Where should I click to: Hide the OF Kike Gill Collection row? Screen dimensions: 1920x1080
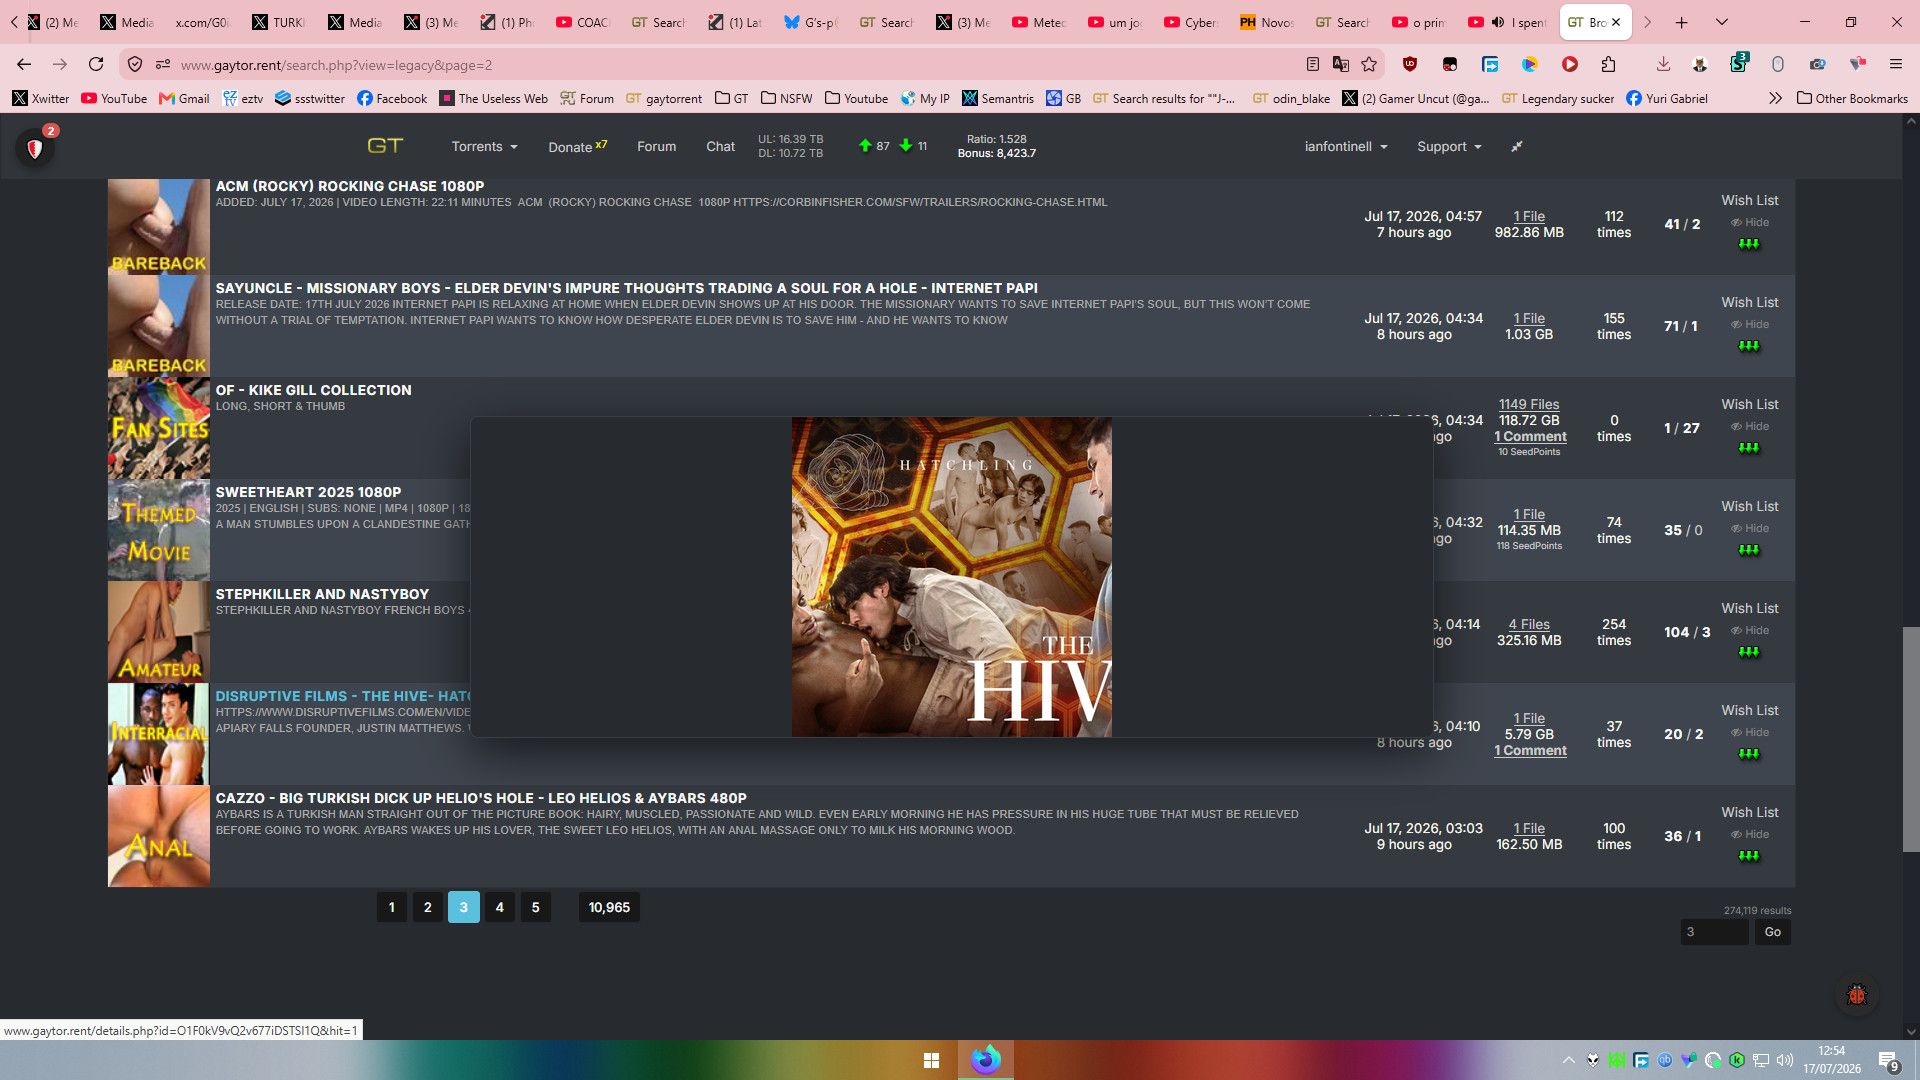pos(1750,427)
